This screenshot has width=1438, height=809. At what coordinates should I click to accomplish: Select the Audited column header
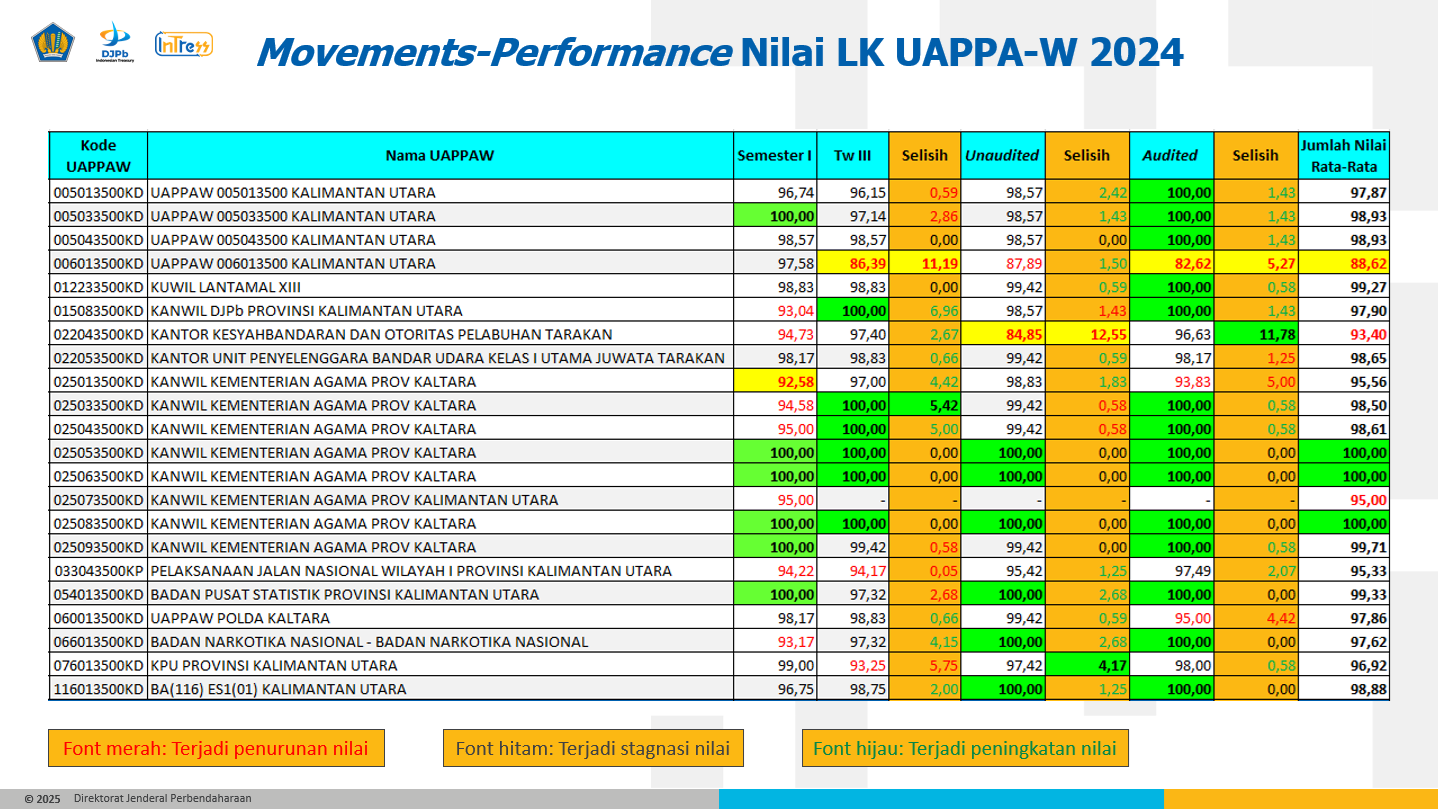[x=1170, y=155]
